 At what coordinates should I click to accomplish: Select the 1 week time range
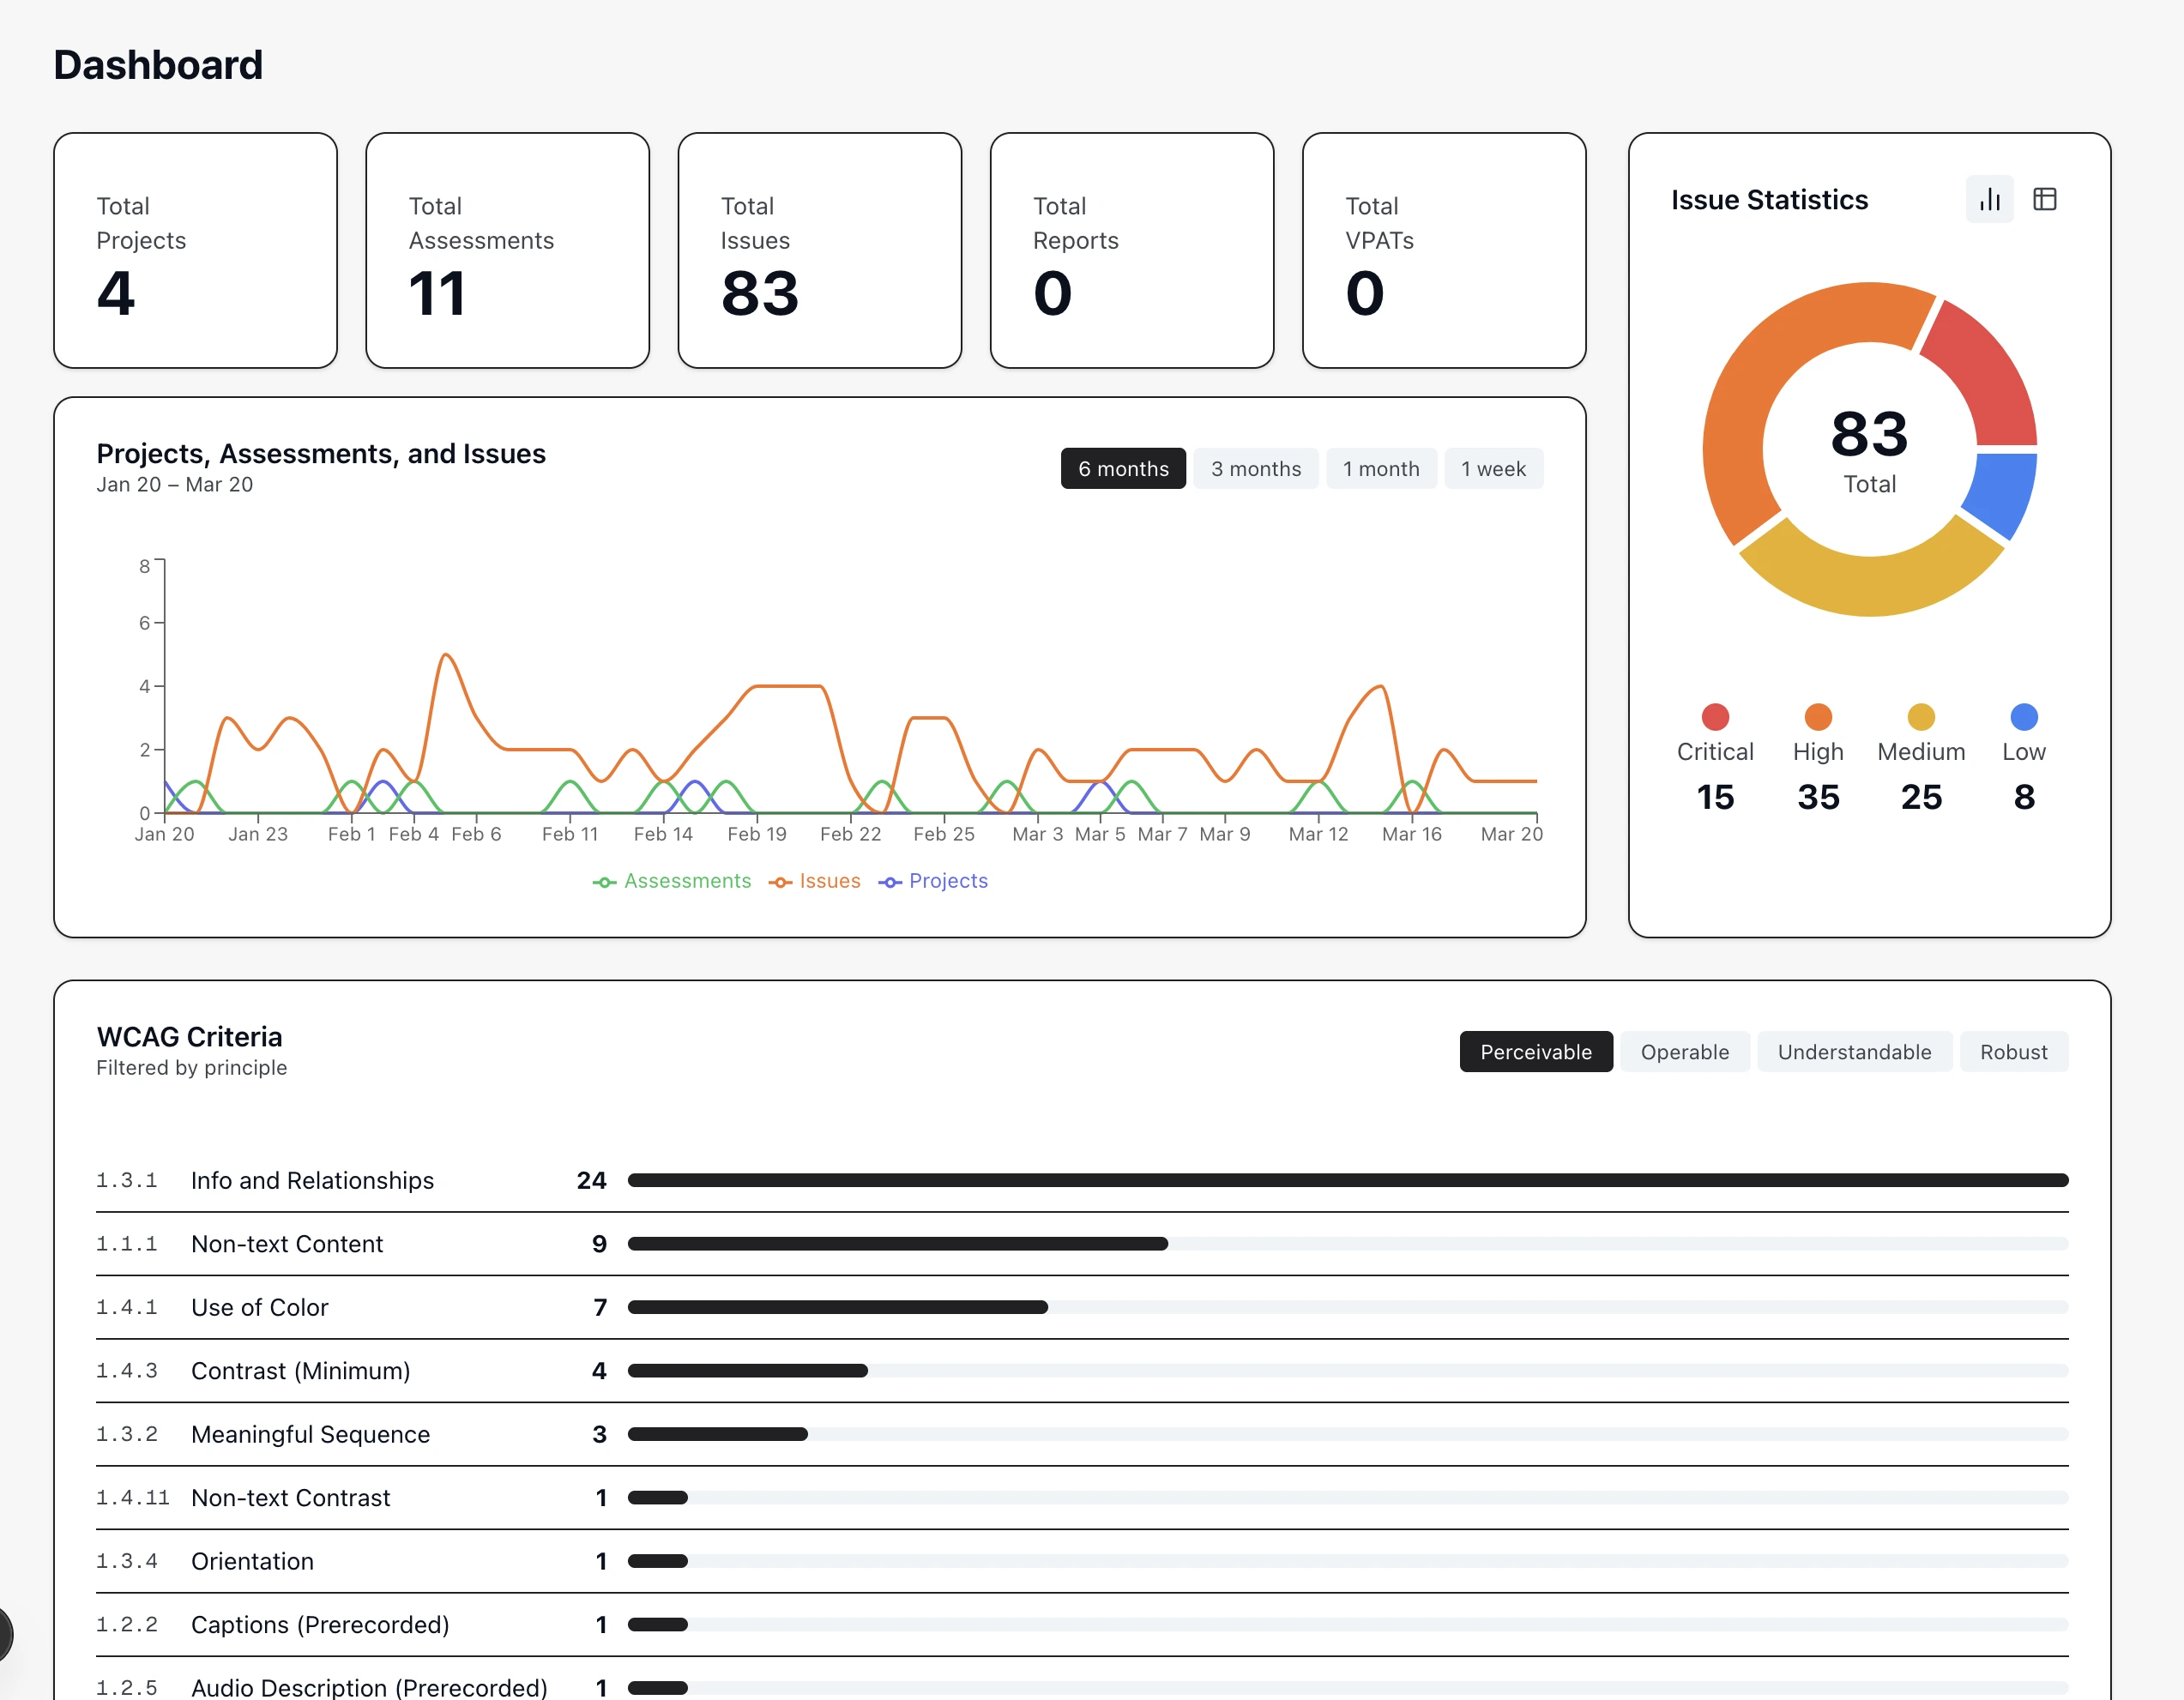click(1494, 468)
